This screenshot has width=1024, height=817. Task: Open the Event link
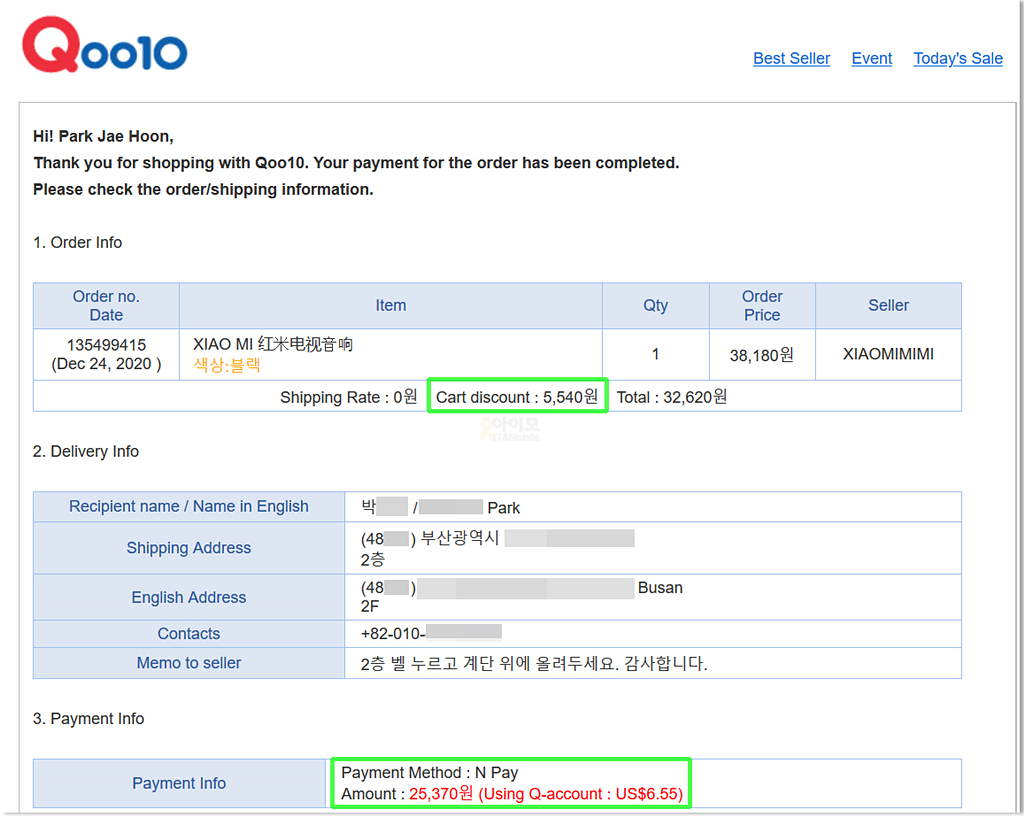coord(872,58)
